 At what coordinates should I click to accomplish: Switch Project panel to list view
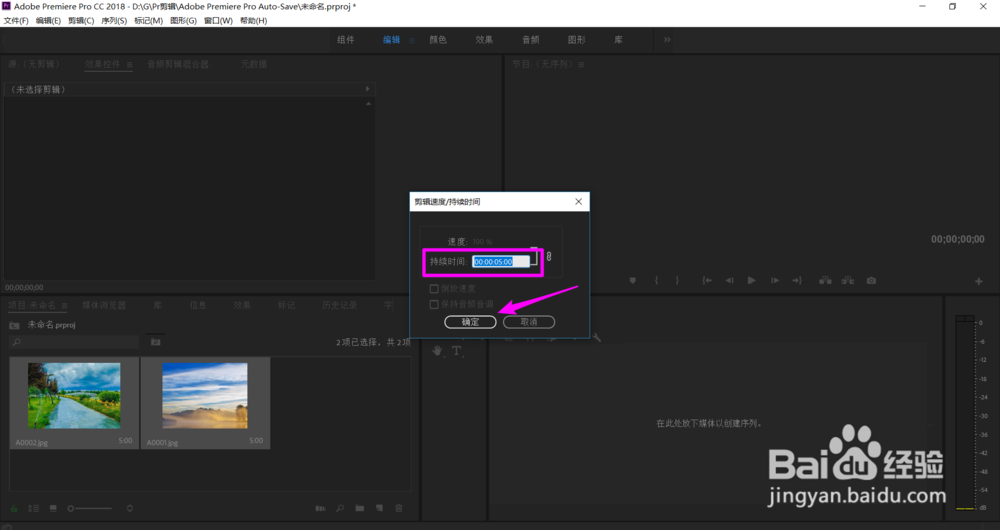coord(33,508)
